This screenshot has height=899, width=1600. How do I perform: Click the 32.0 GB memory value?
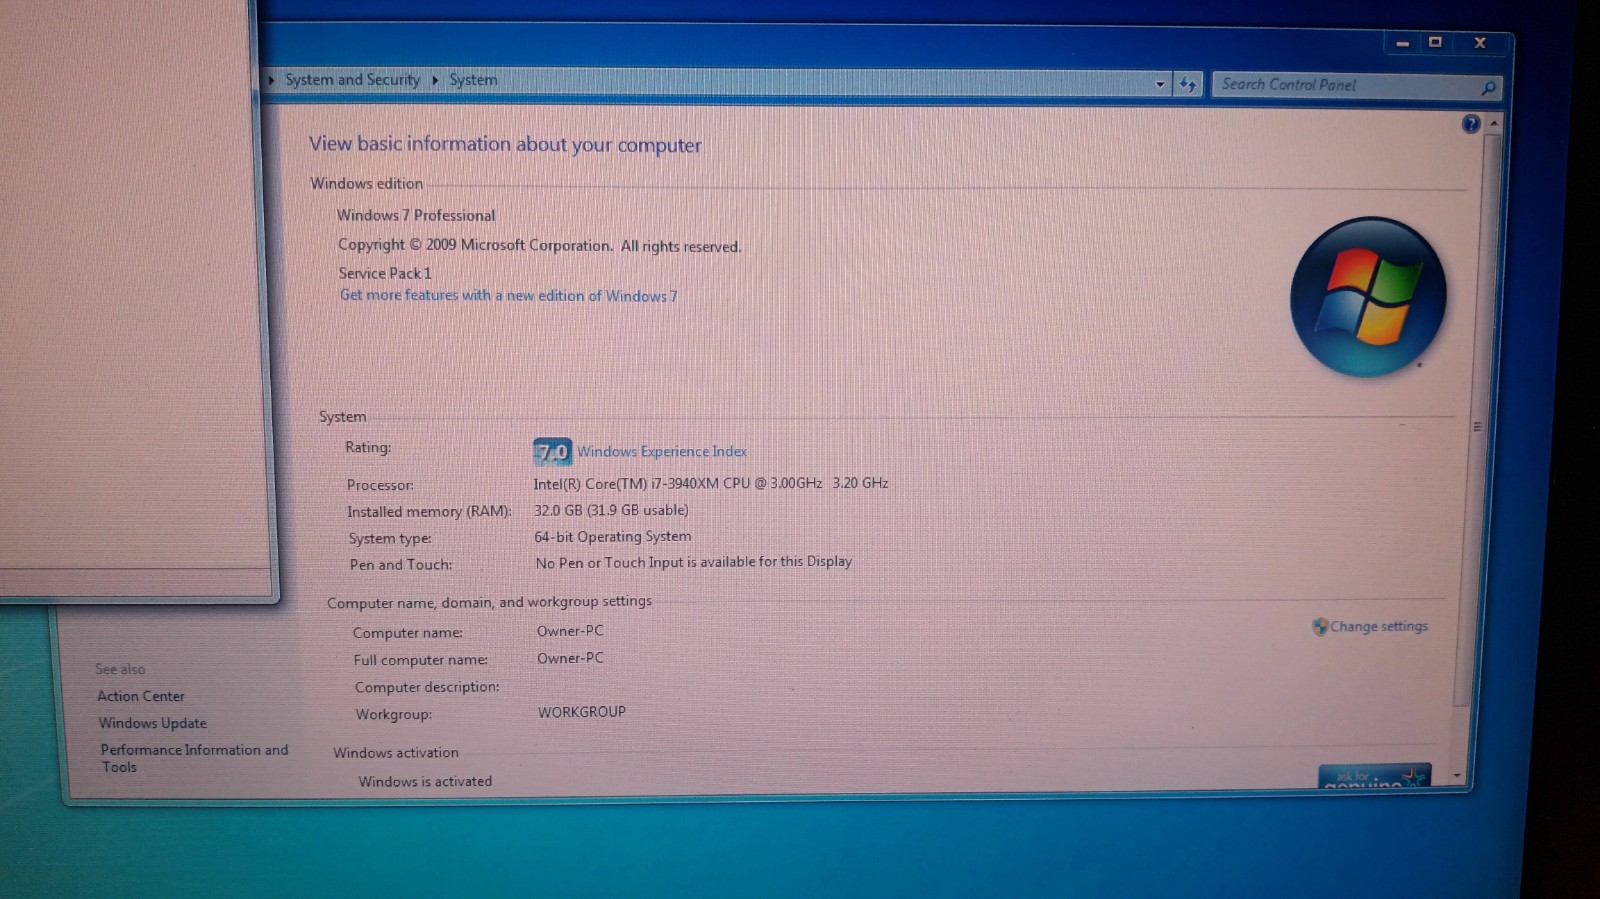611,510
